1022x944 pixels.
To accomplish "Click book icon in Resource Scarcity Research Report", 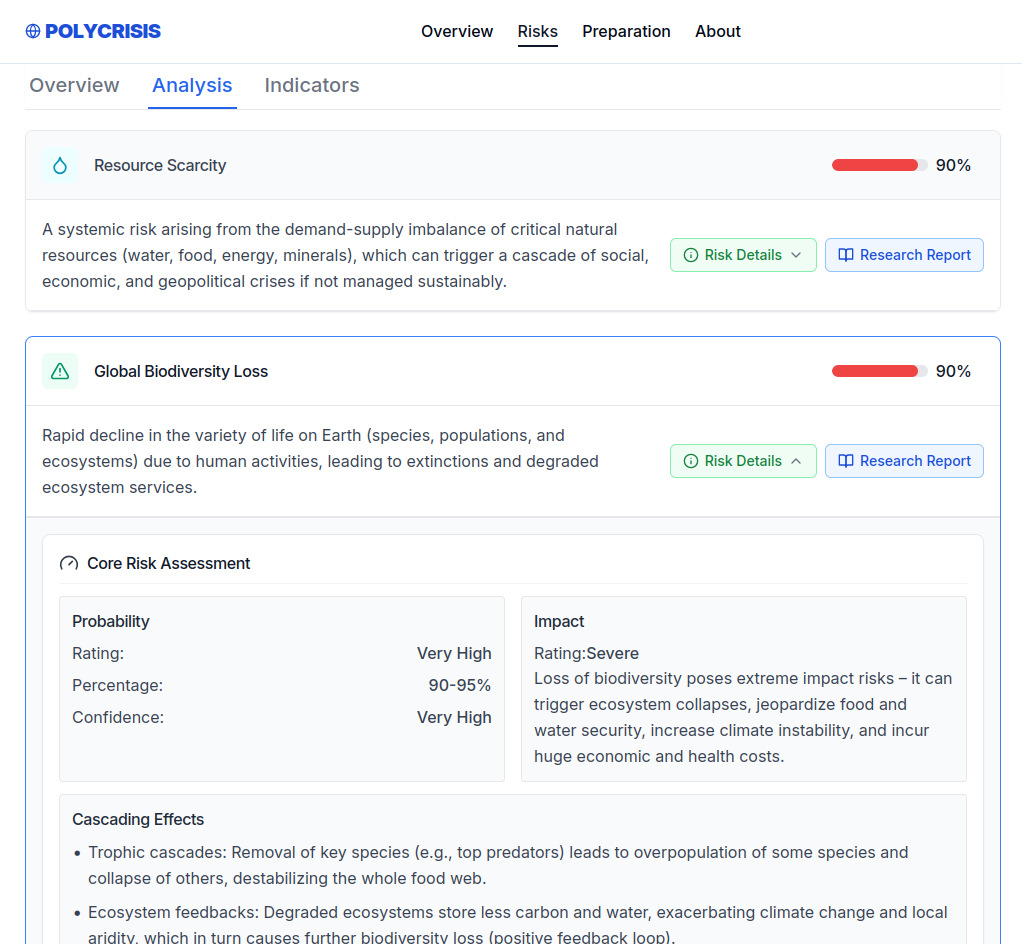I will coord(846,255).
